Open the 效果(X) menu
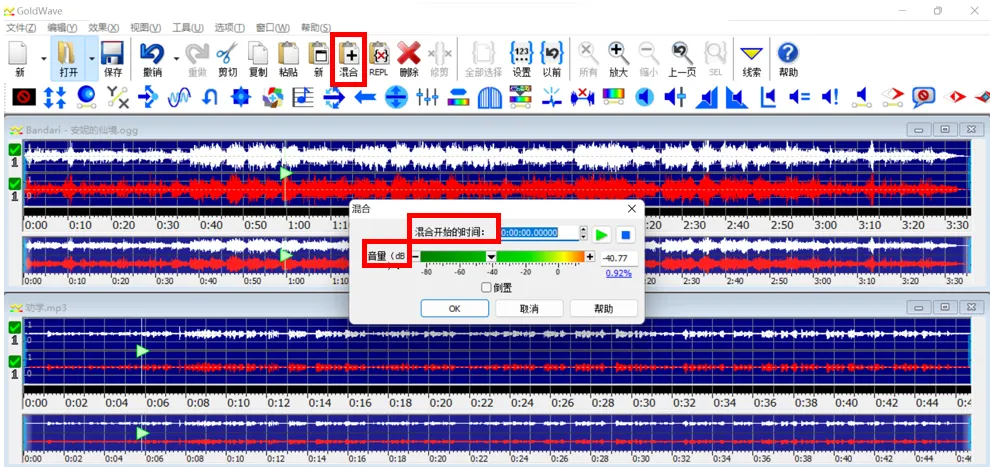This screenshot has height=467, width=990. (x=104, y=28)
